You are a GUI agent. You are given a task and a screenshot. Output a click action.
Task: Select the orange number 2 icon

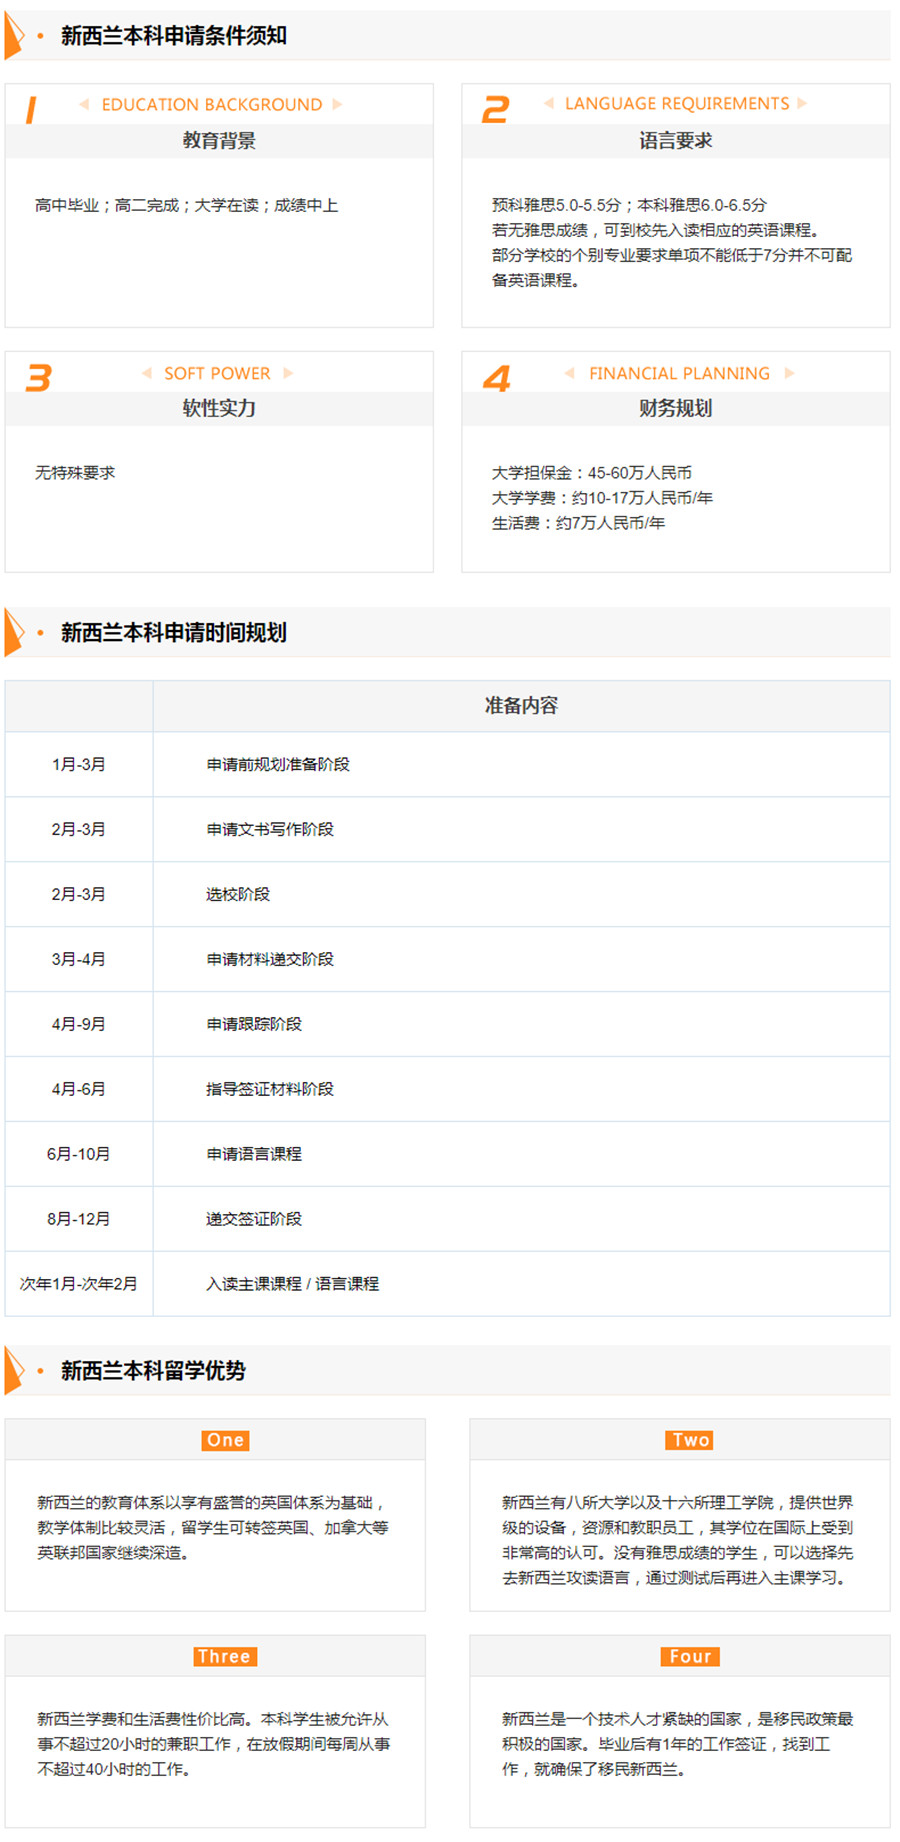pyautogui.click(x=495, y=109)
